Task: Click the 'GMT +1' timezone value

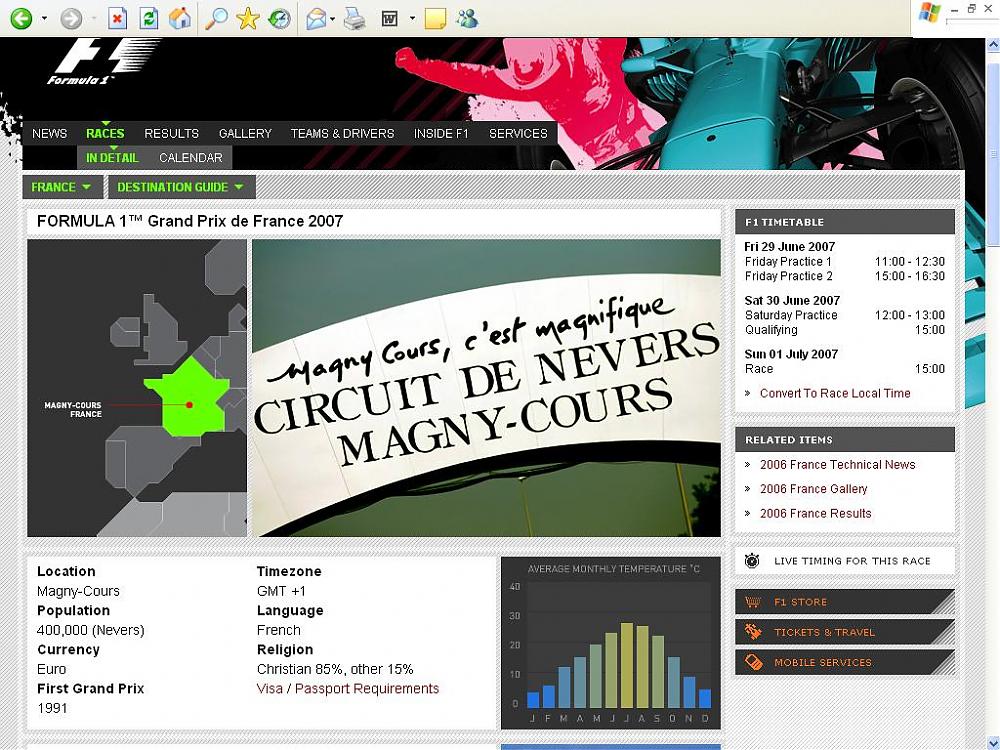Action: coord(281,591)
